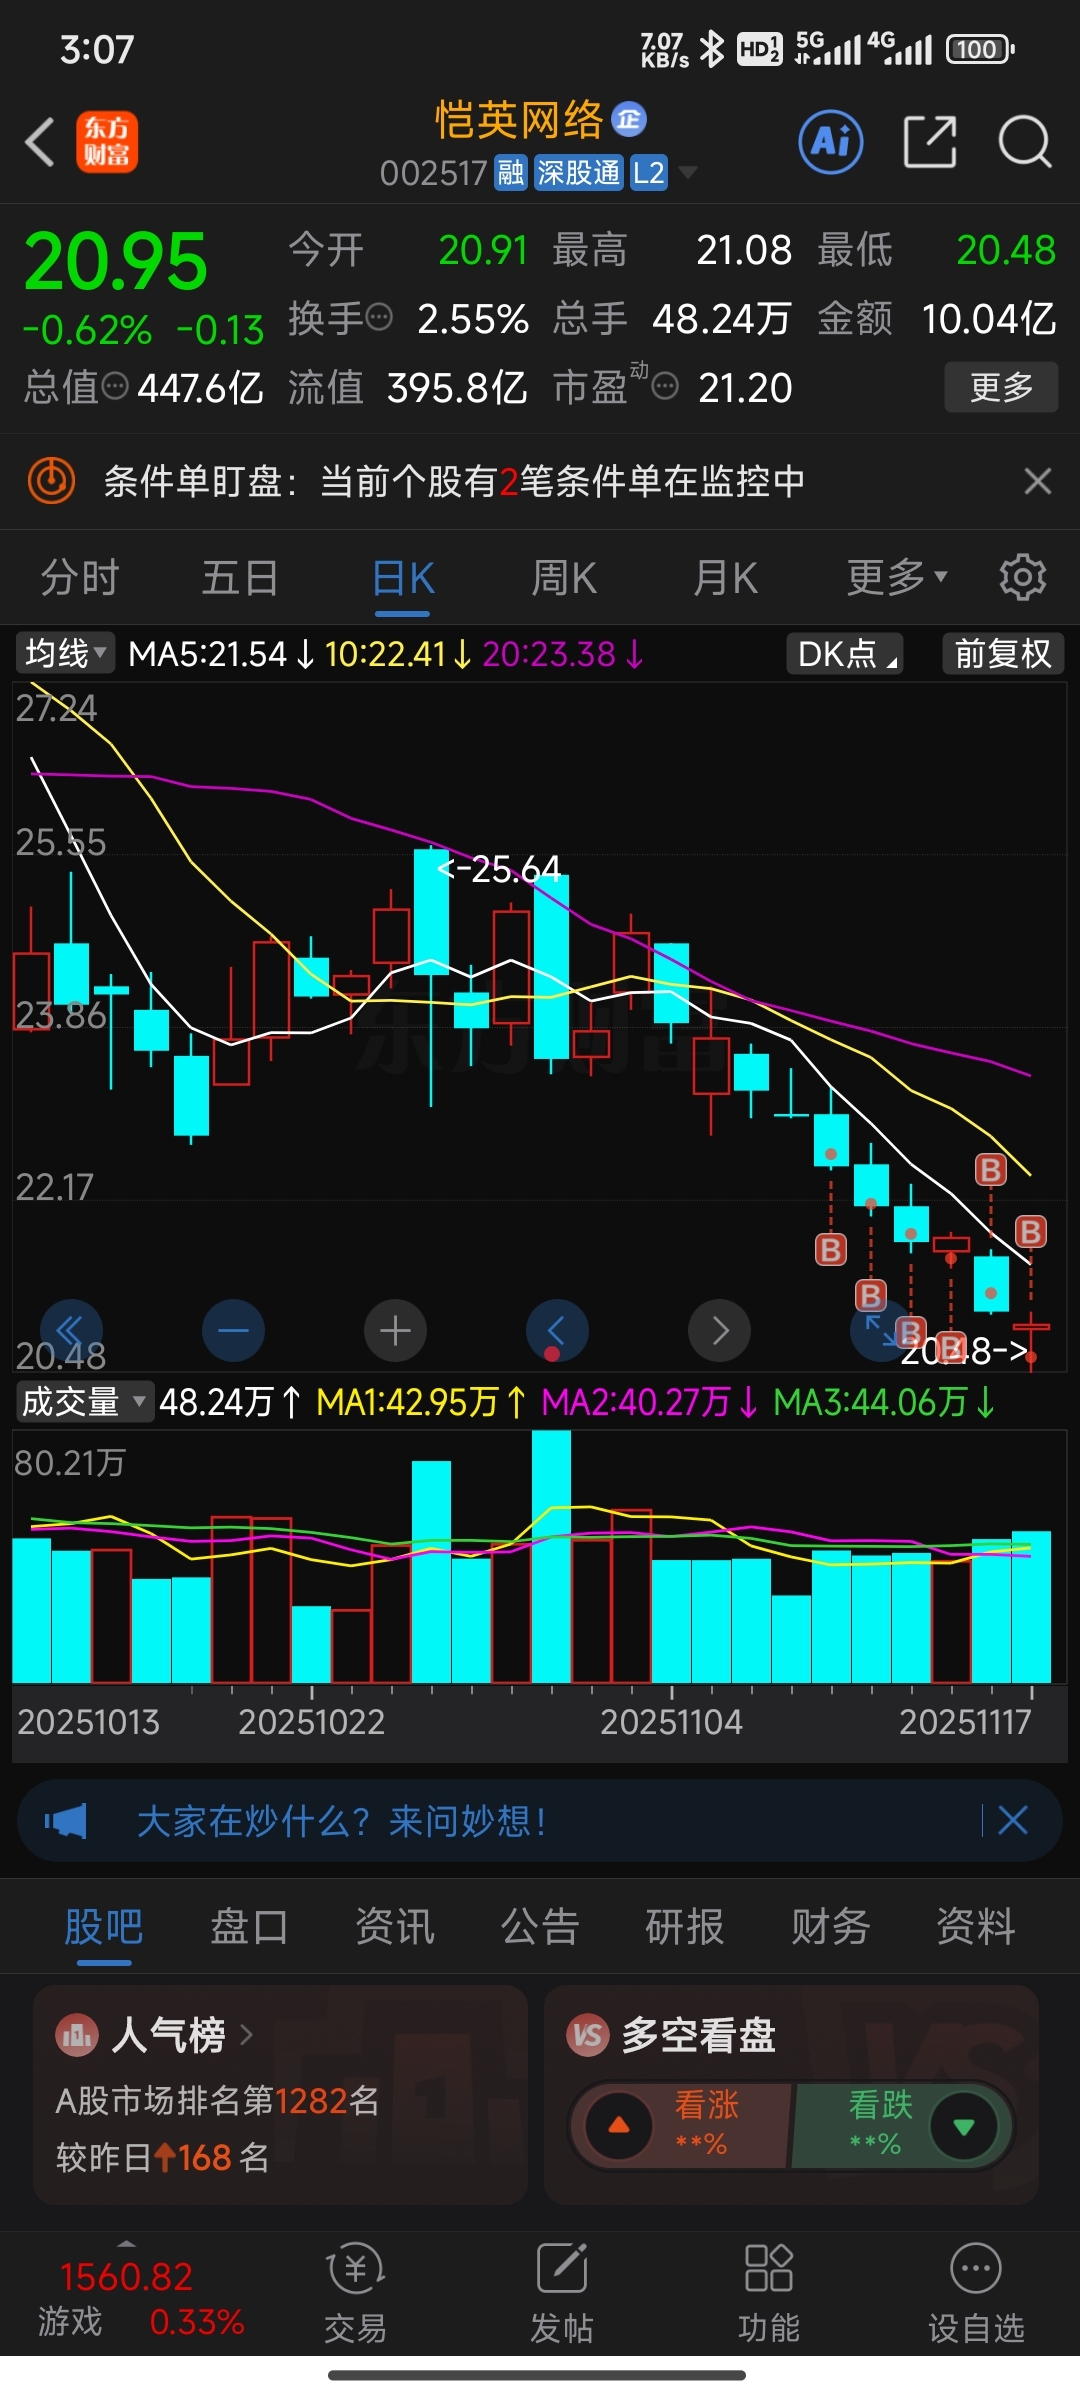Tap the topmost B marker on chart
This screenshot has height=2400, width=1080.
pyautogui.click(x=990, y=1169)
